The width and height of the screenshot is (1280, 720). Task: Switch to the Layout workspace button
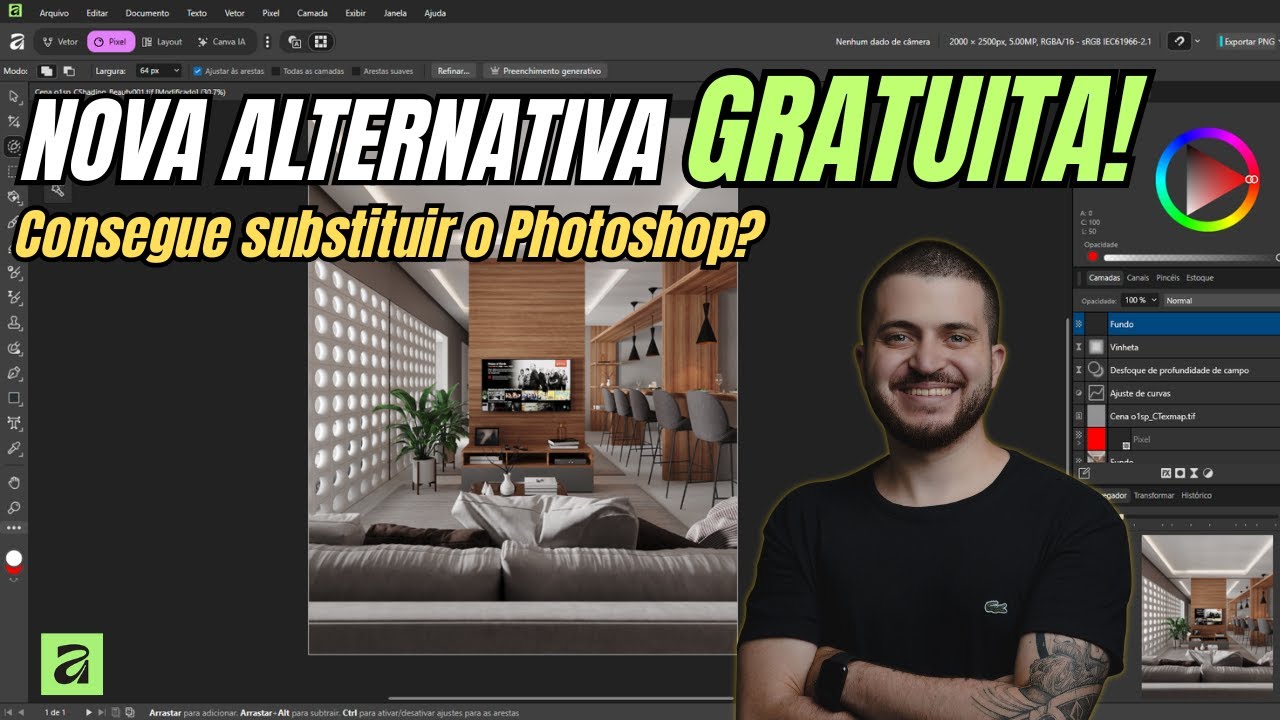tap(162, 42)
